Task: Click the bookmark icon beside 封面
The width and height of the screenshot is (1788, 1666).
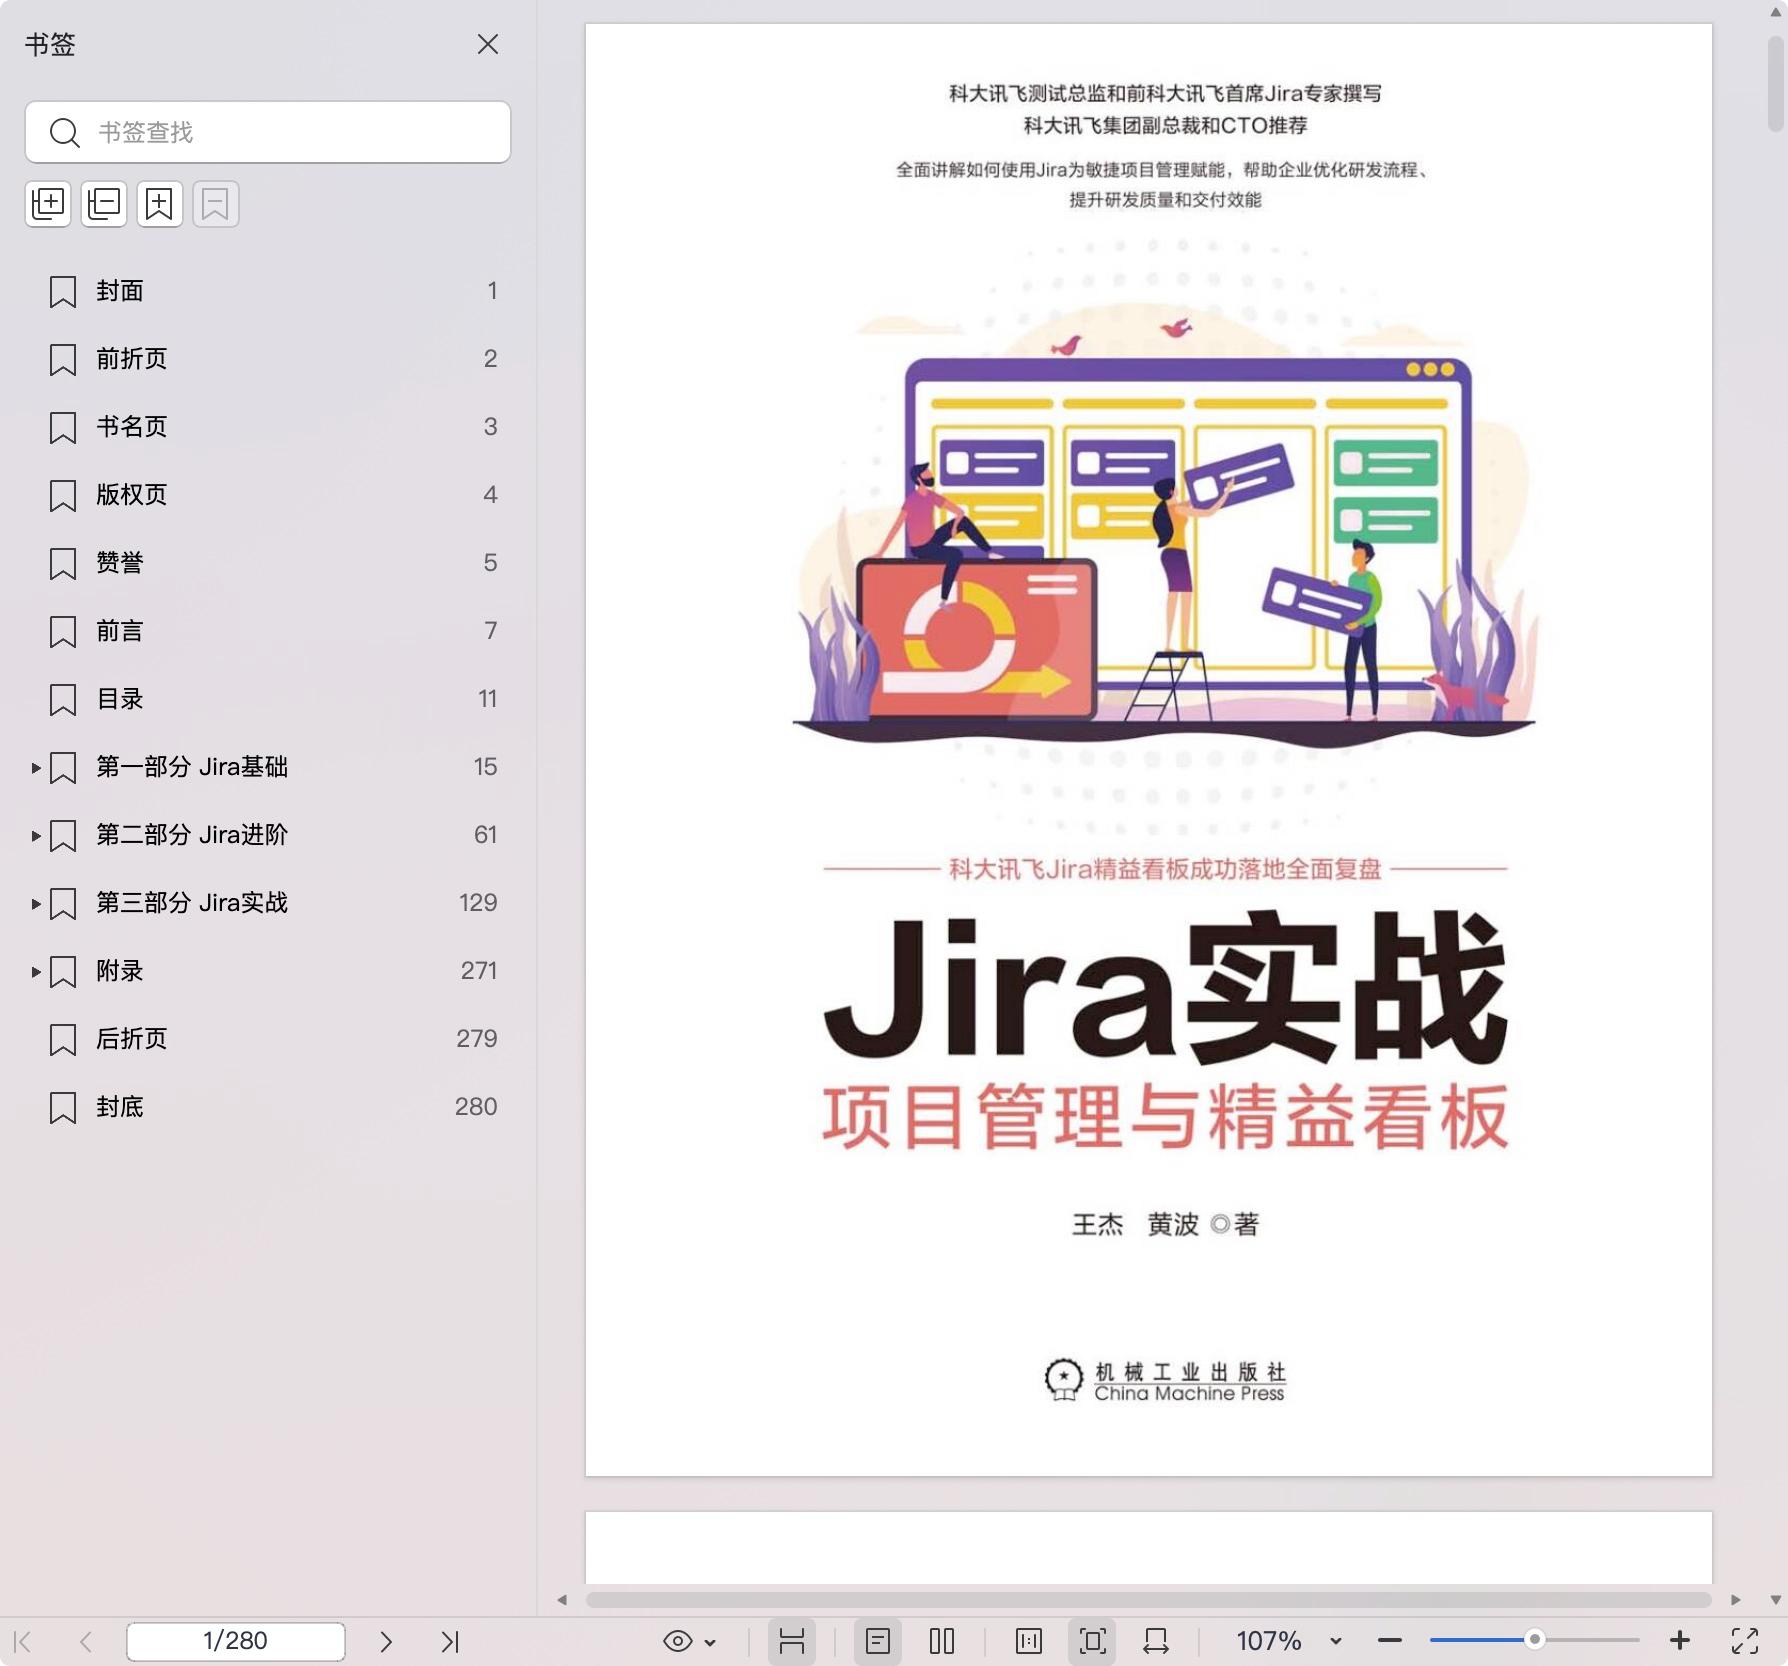Action: 63,292
